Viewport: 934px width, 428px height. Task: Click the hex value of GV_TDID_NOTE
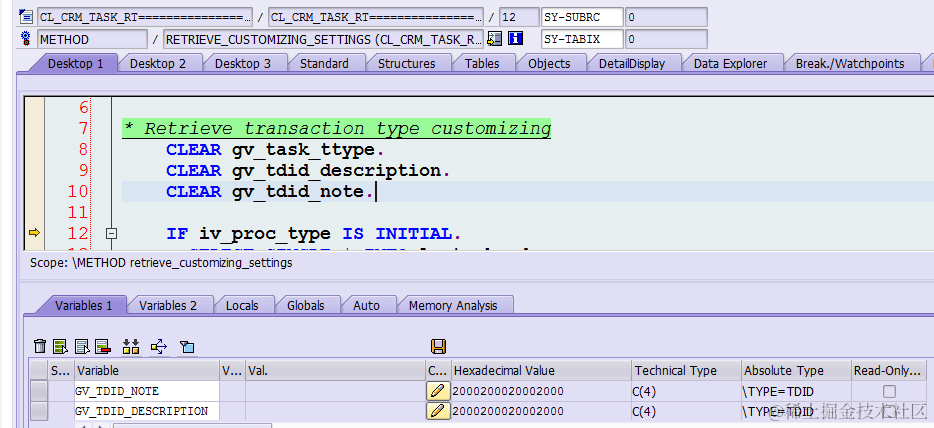pyautogui.click(x=508, y=391)
